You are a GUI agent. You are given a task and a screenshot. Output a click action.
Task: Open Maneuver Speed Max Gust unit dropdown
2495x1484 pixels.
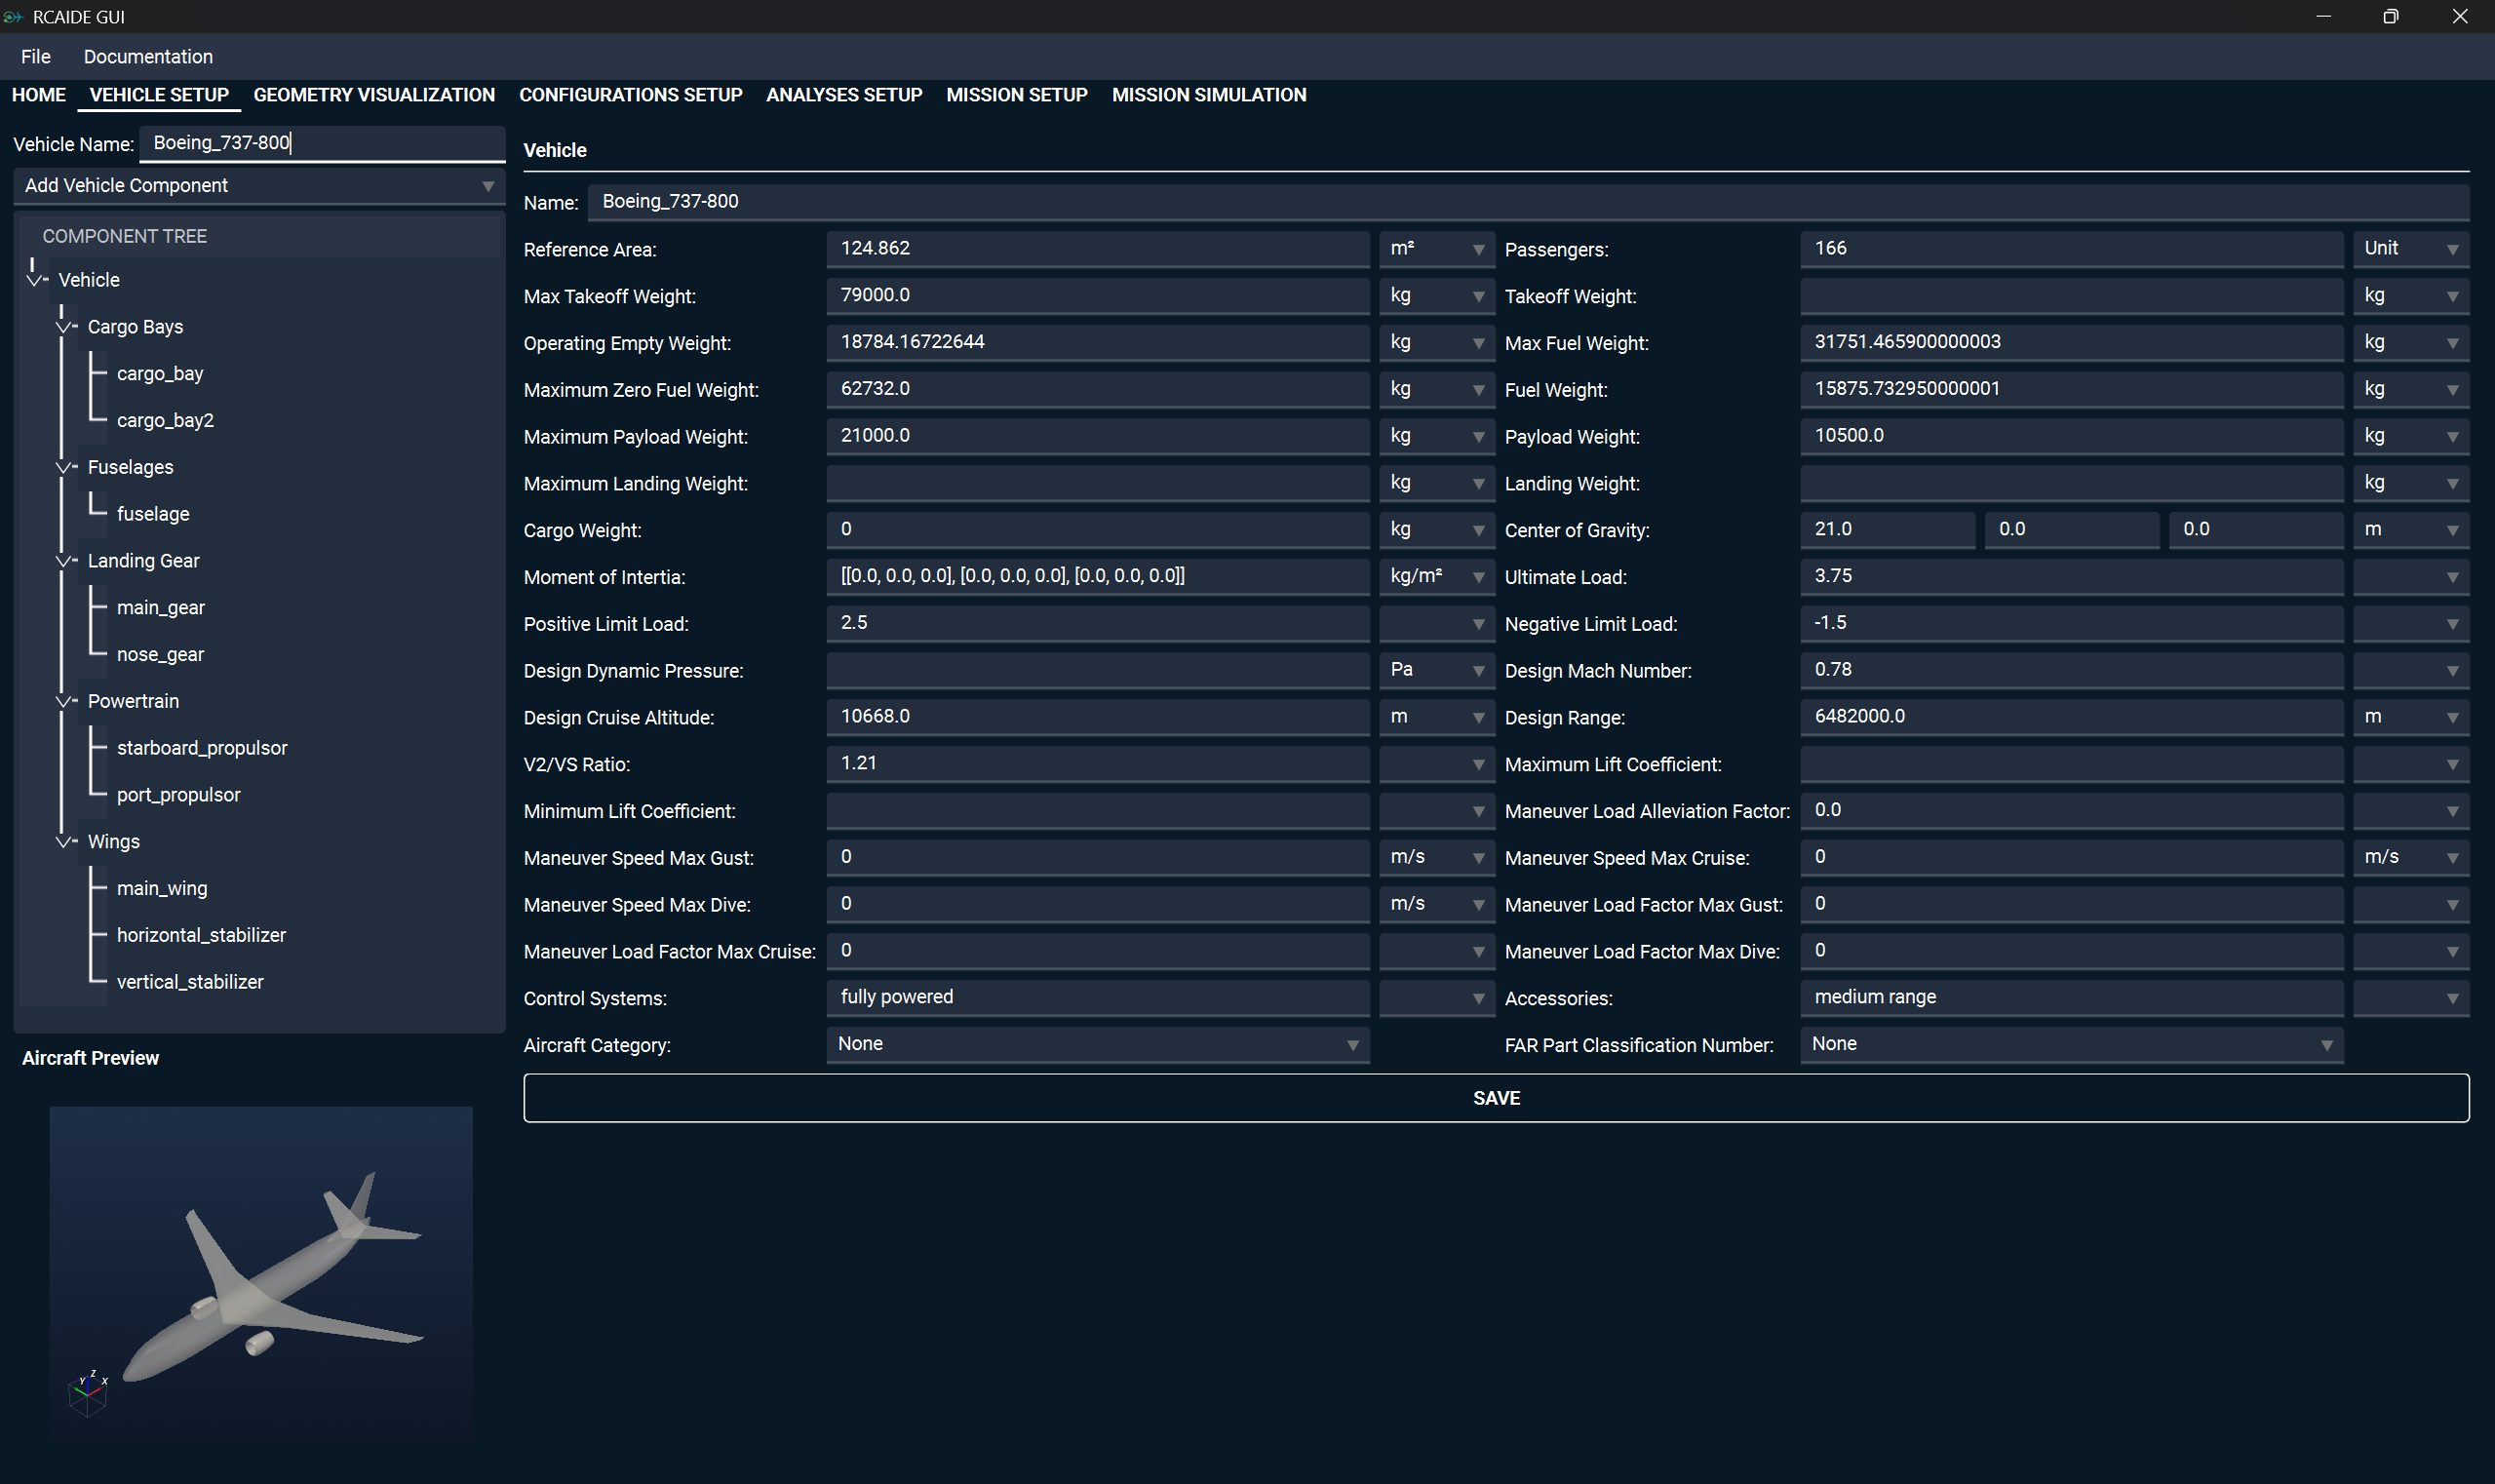tap(1436, 858)
